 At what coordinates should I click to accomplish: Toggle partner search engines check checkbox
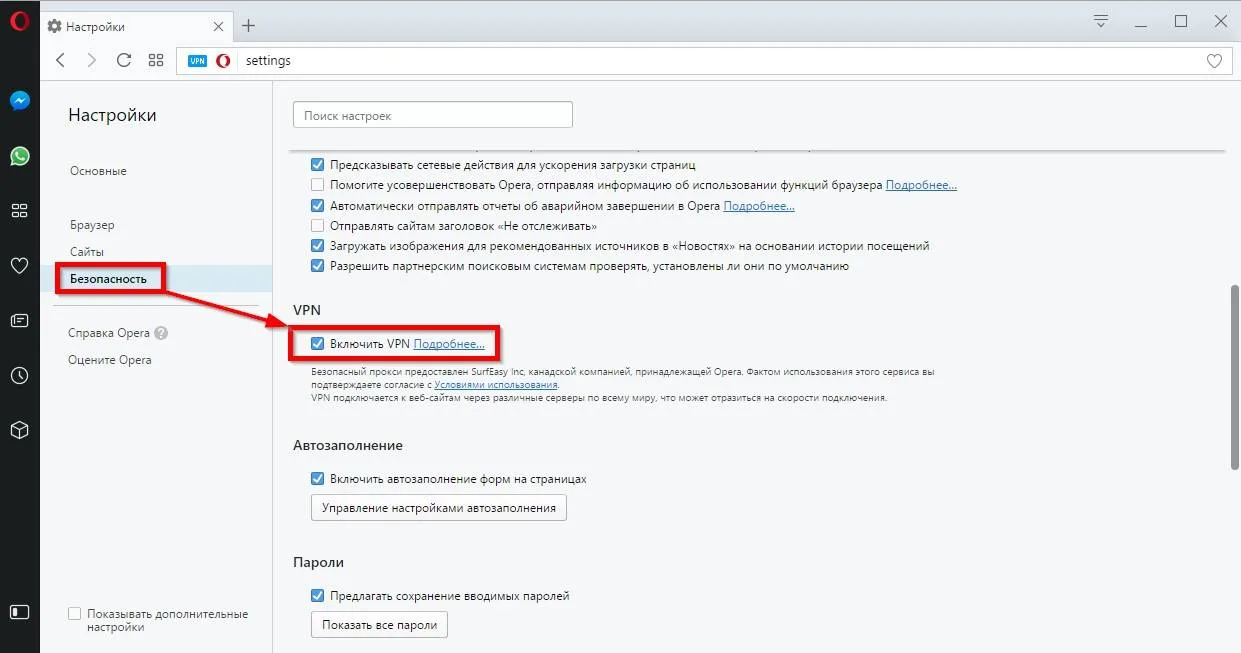[x=318, y=266]
